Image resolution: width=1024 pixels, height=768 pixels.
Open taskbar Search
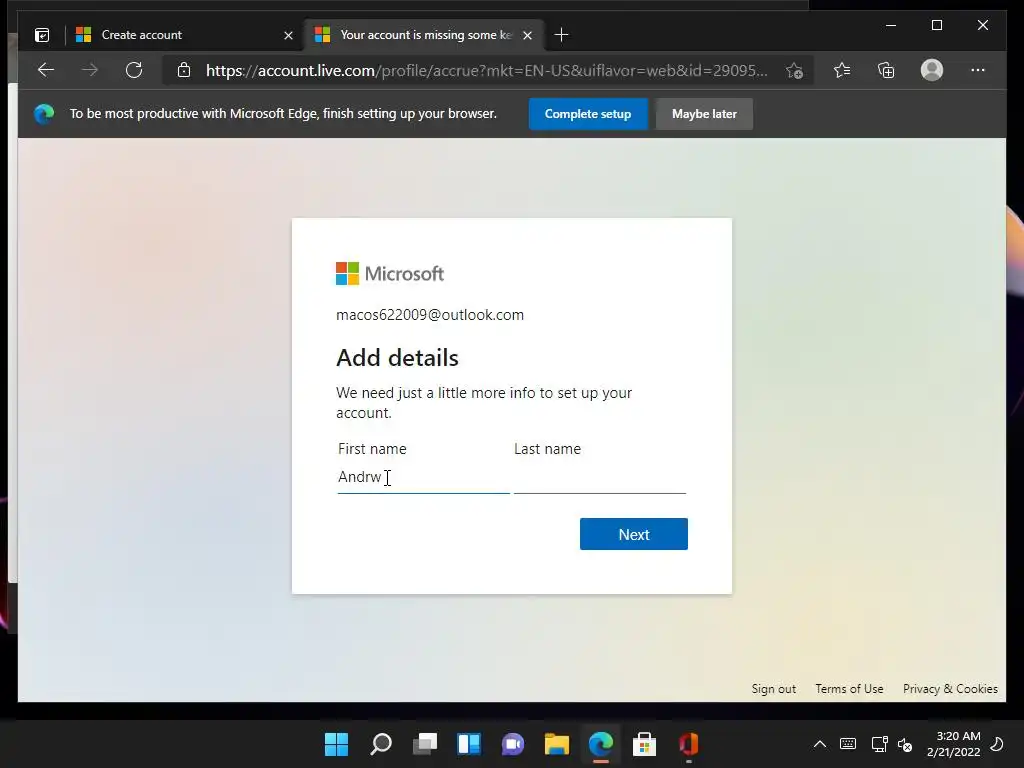(381, 744)
